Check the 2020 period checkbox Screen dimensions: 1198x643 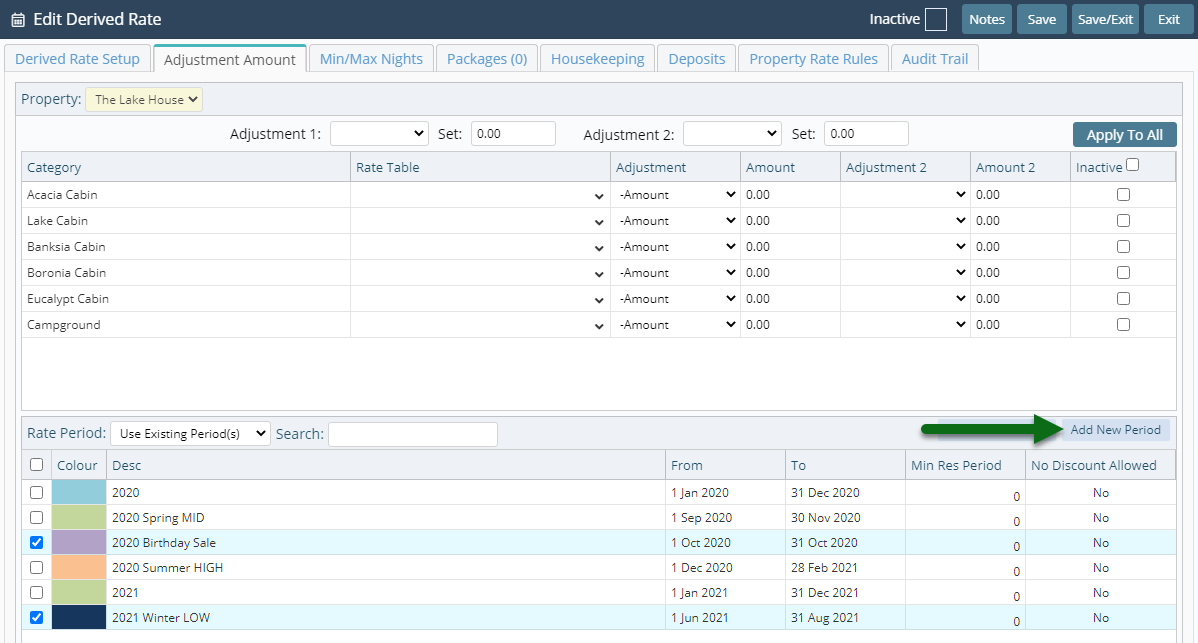(36, 493)
